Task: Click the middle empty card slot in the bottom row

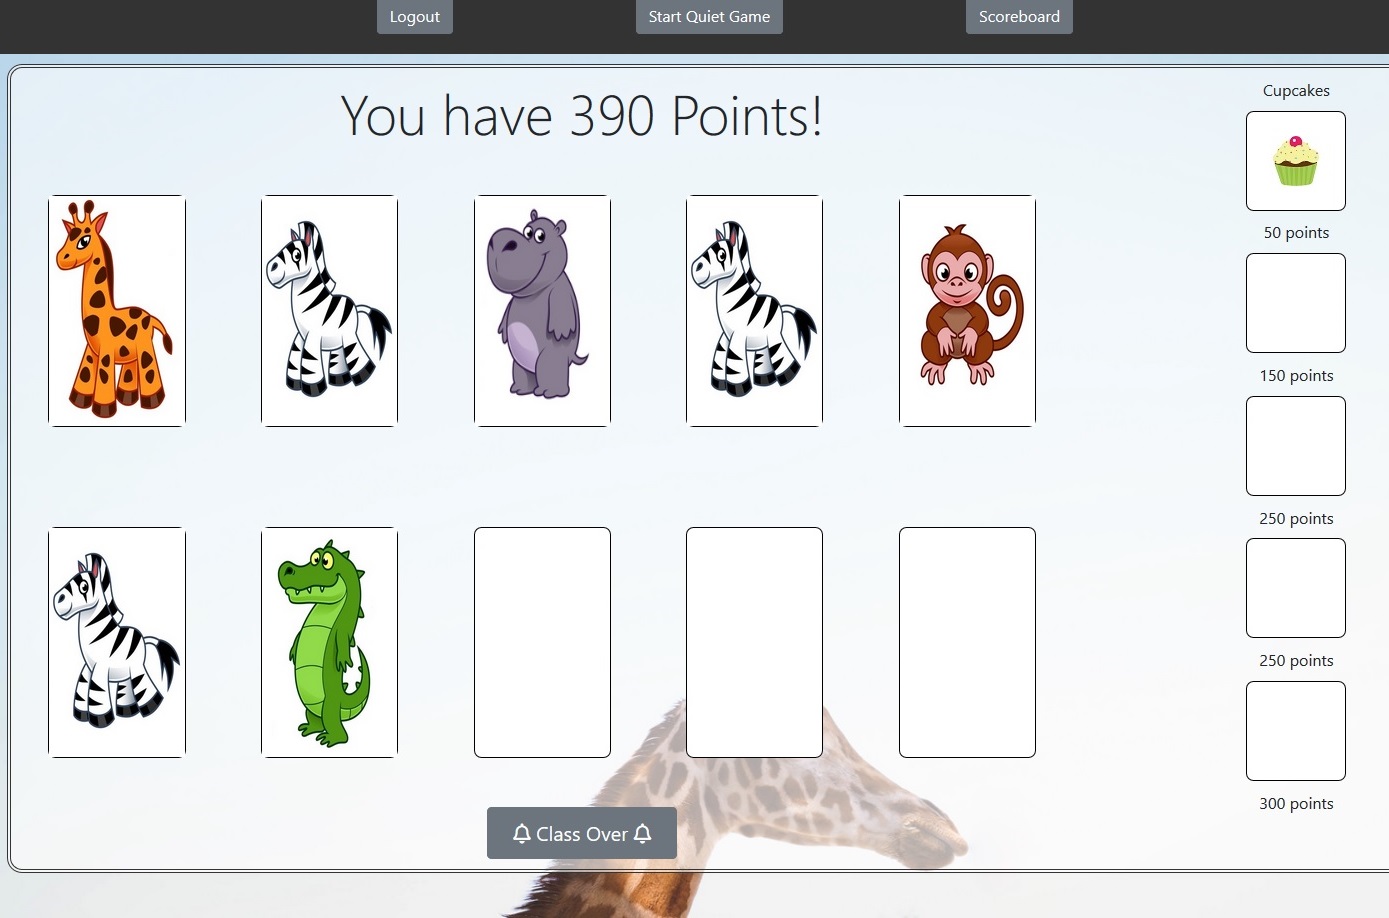Action: tap(754, 642)
